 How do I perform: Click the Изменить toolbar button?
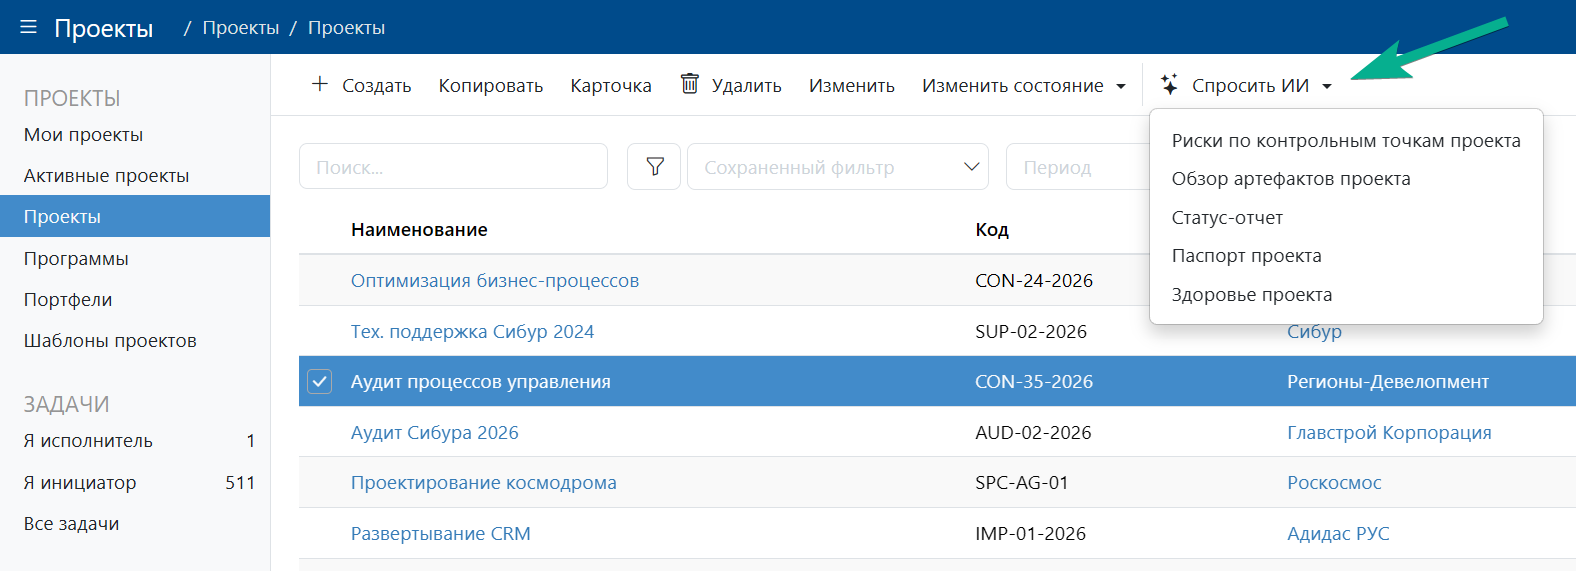[852, 86]
